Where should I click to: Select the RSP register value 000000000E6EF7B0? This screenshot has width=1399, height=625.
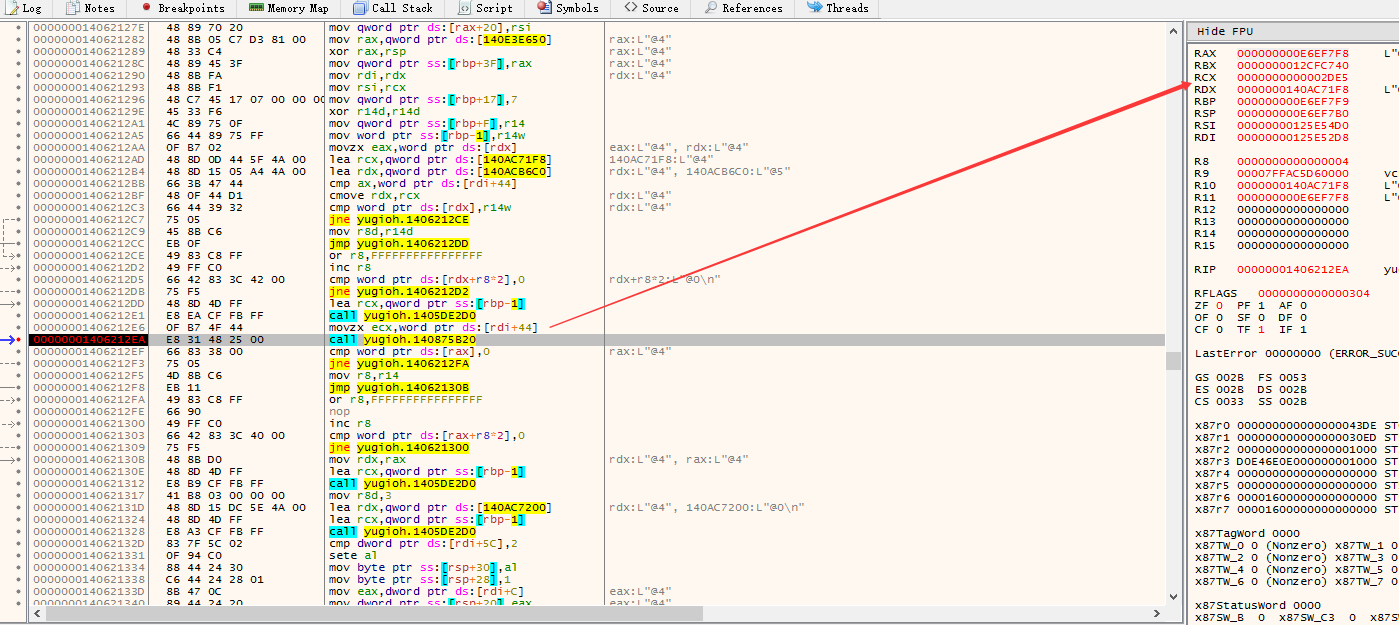click(1293, 113)
